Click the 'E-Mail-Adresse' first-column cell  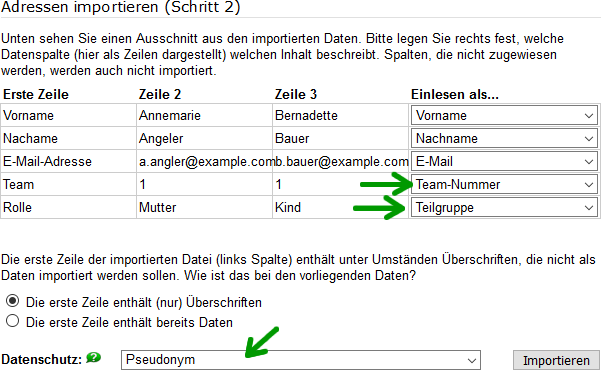[68, 161]
